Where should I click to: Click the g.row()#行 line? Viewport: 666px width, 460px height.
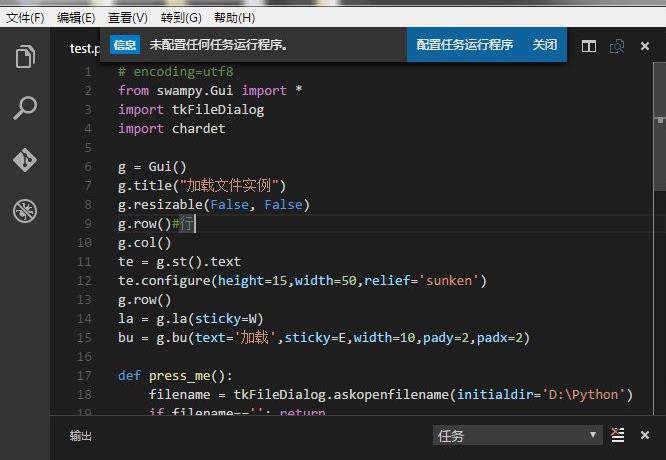point(156,224)
